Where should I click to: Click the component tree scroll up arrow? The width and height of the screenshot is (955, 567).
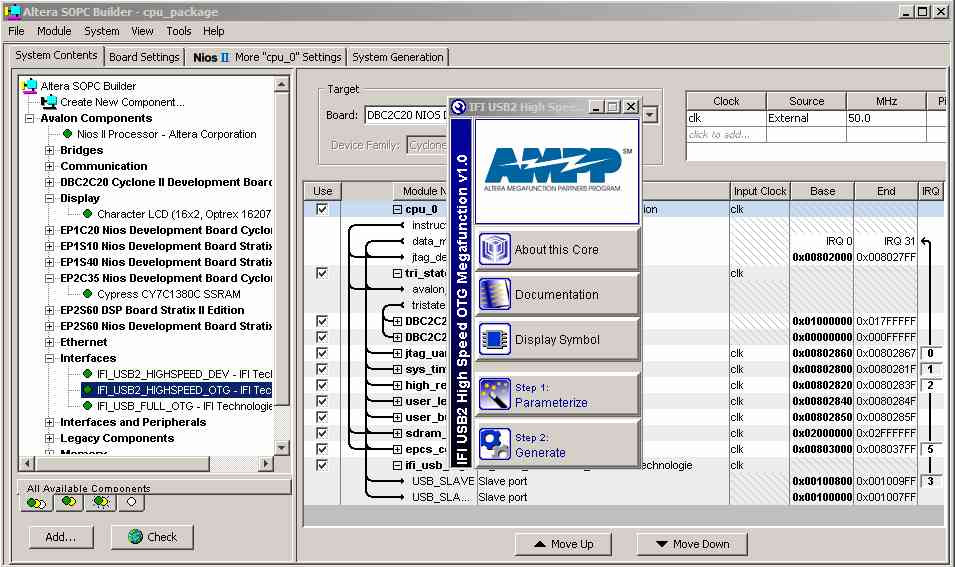pos(281,85)
